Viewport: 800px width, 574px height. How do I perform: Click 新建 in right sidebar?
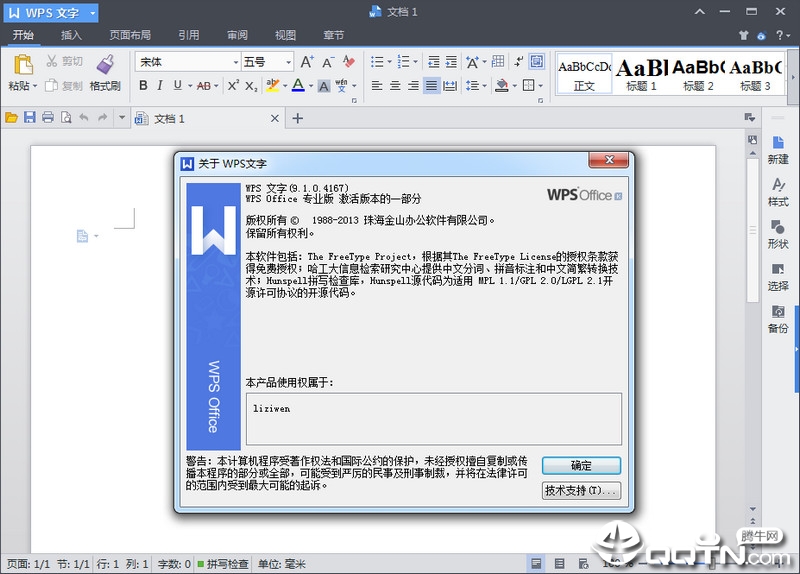778,151
